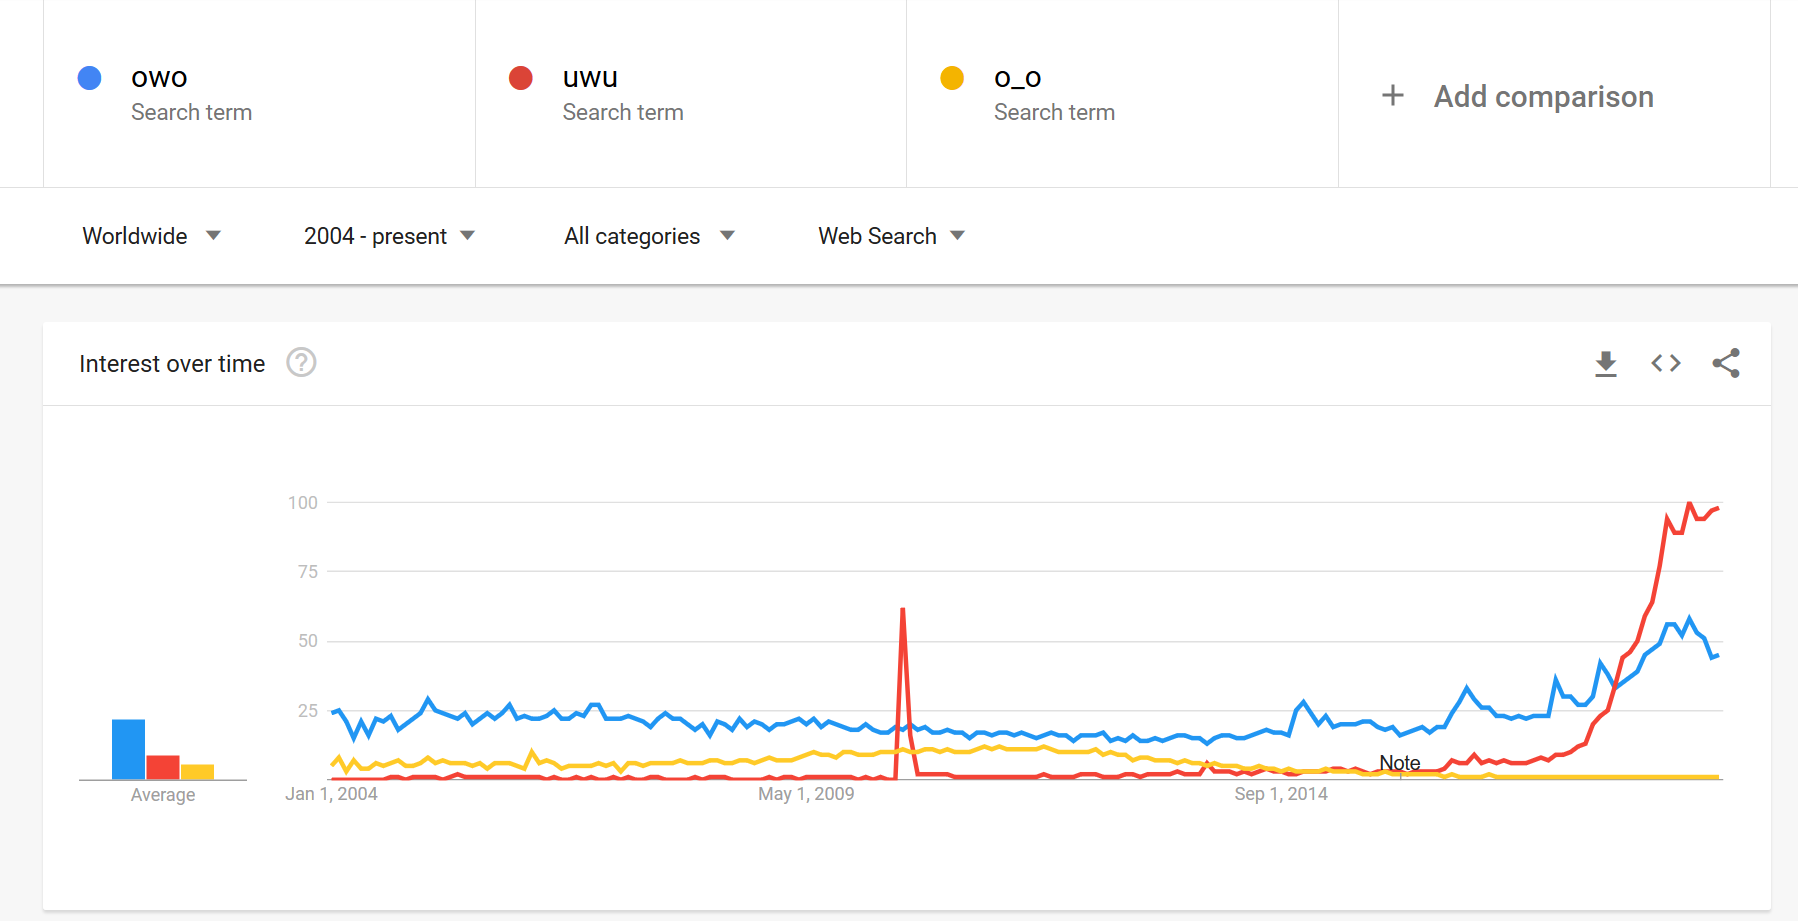This screenshot has height=921, width=1798.
Task: Open the 2004 - present time range dropdown
Action: click(389, 236)
